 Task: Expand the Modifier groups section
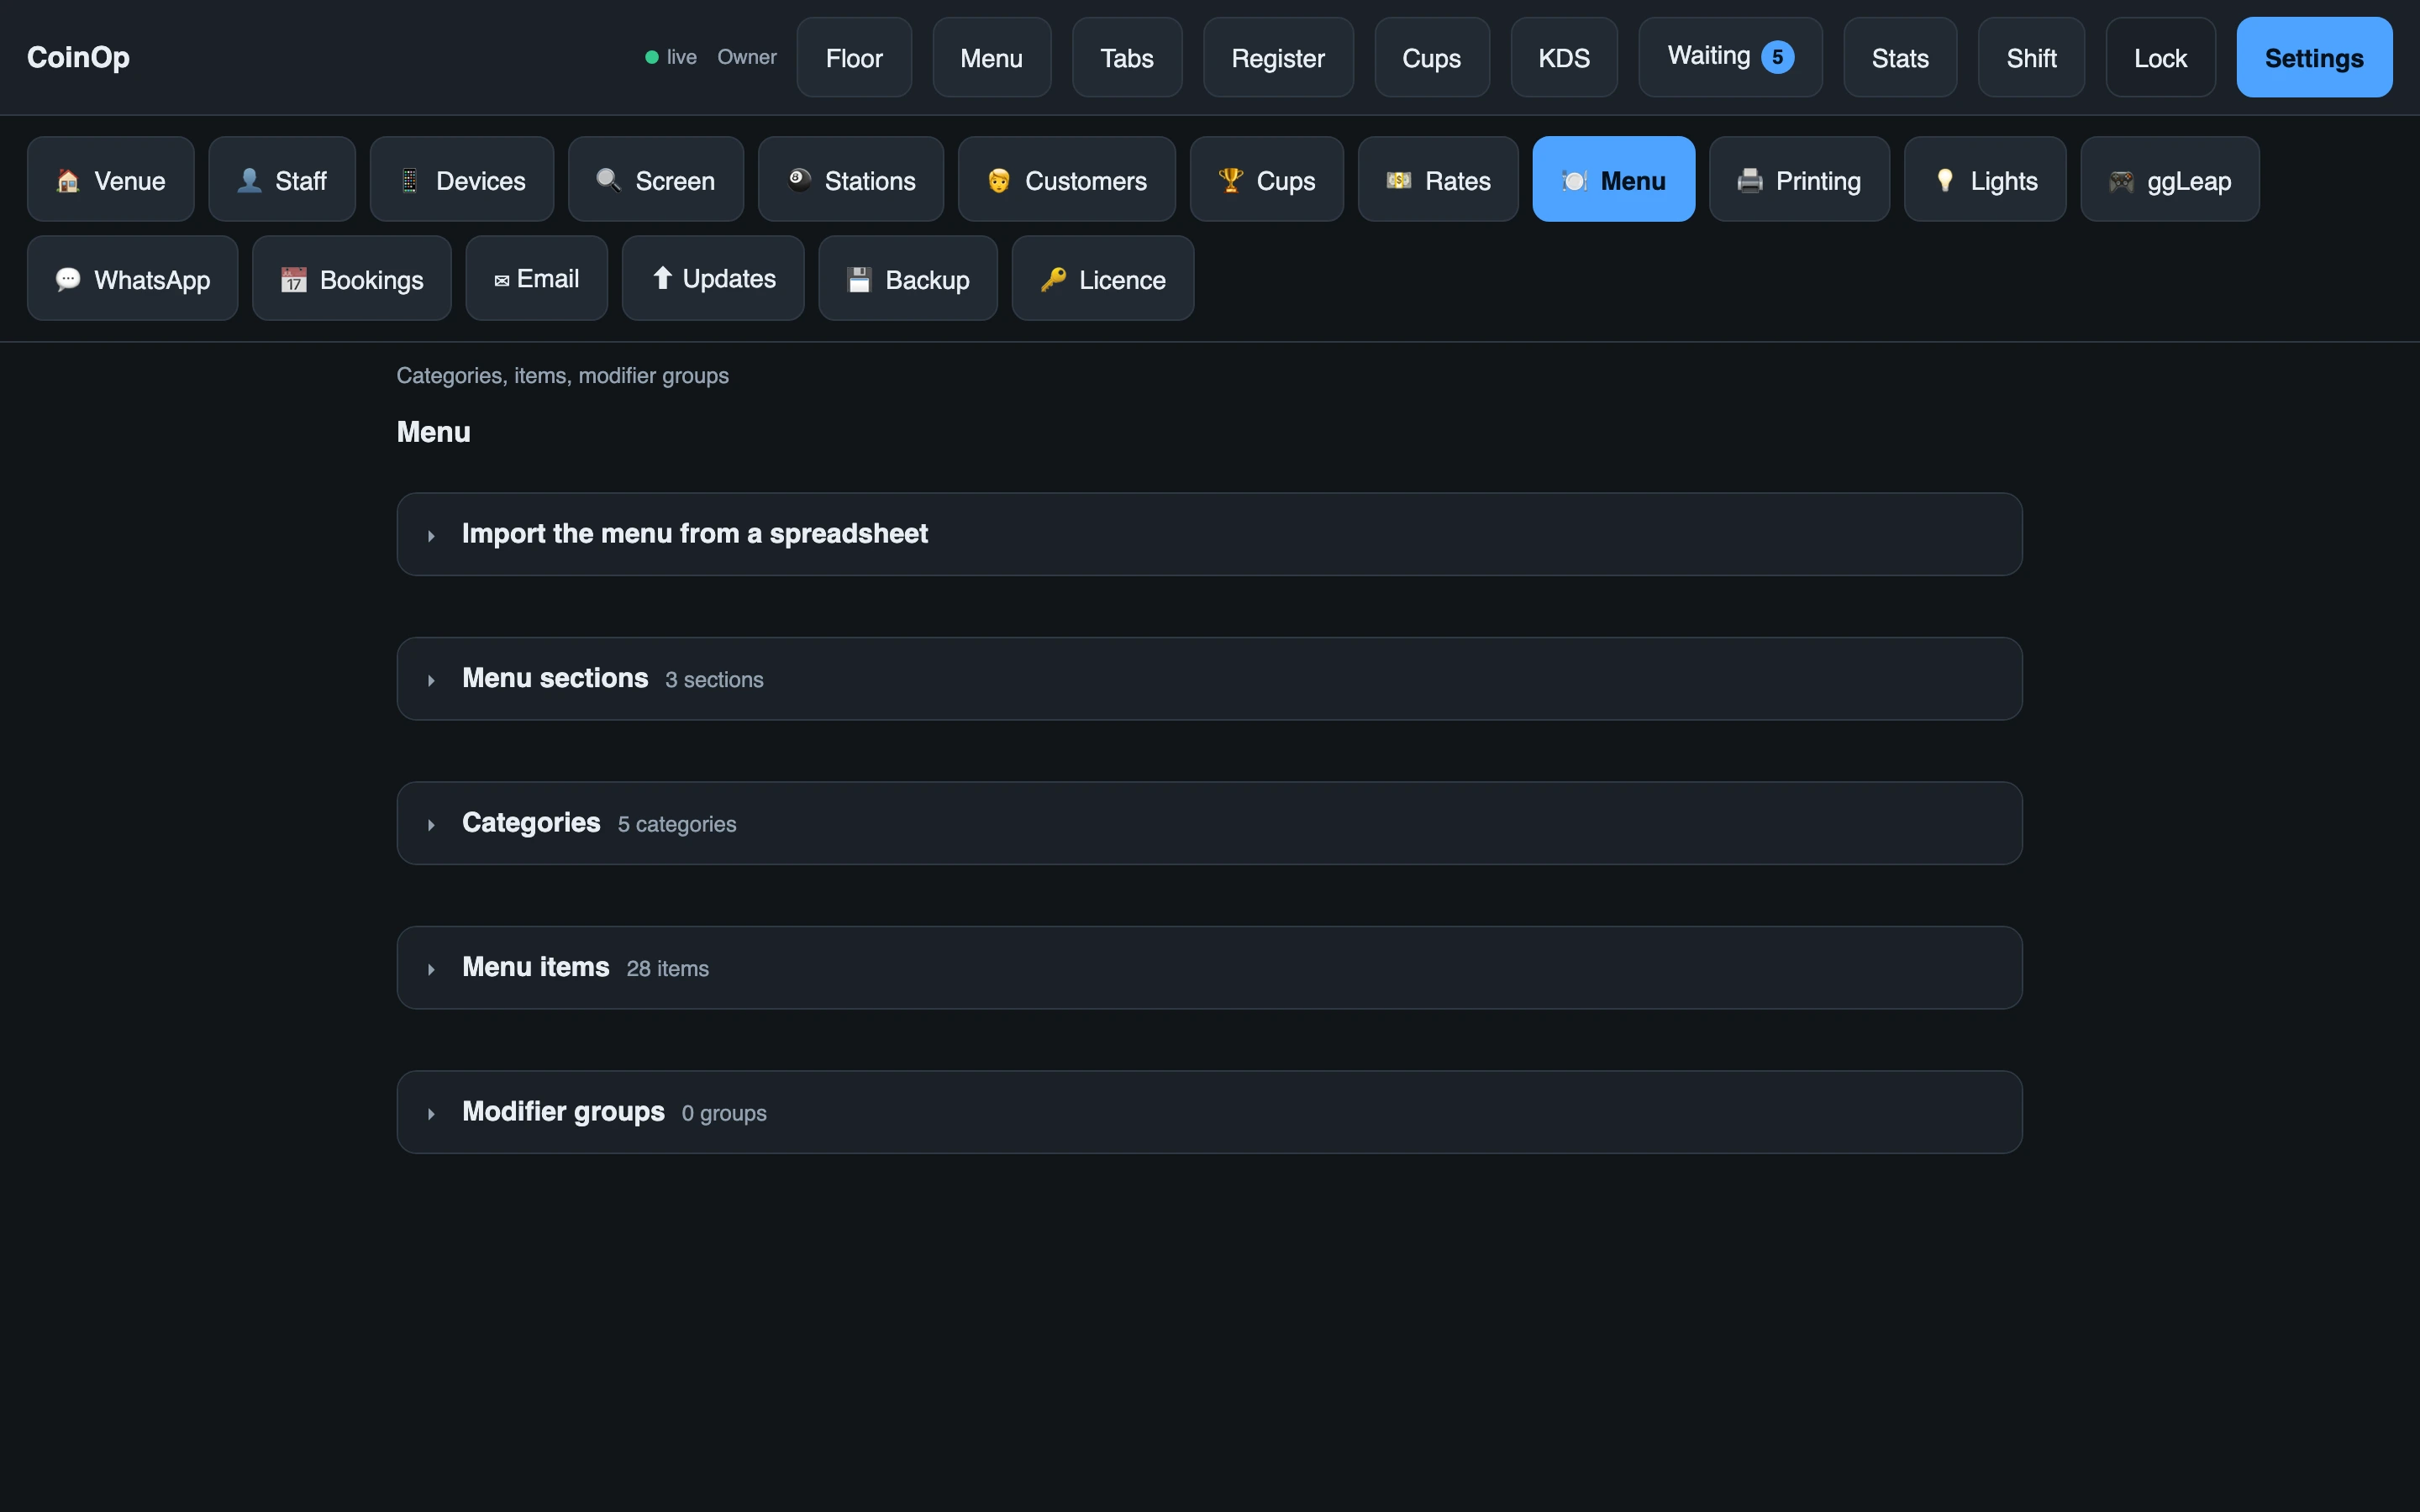[1209, 1112]
